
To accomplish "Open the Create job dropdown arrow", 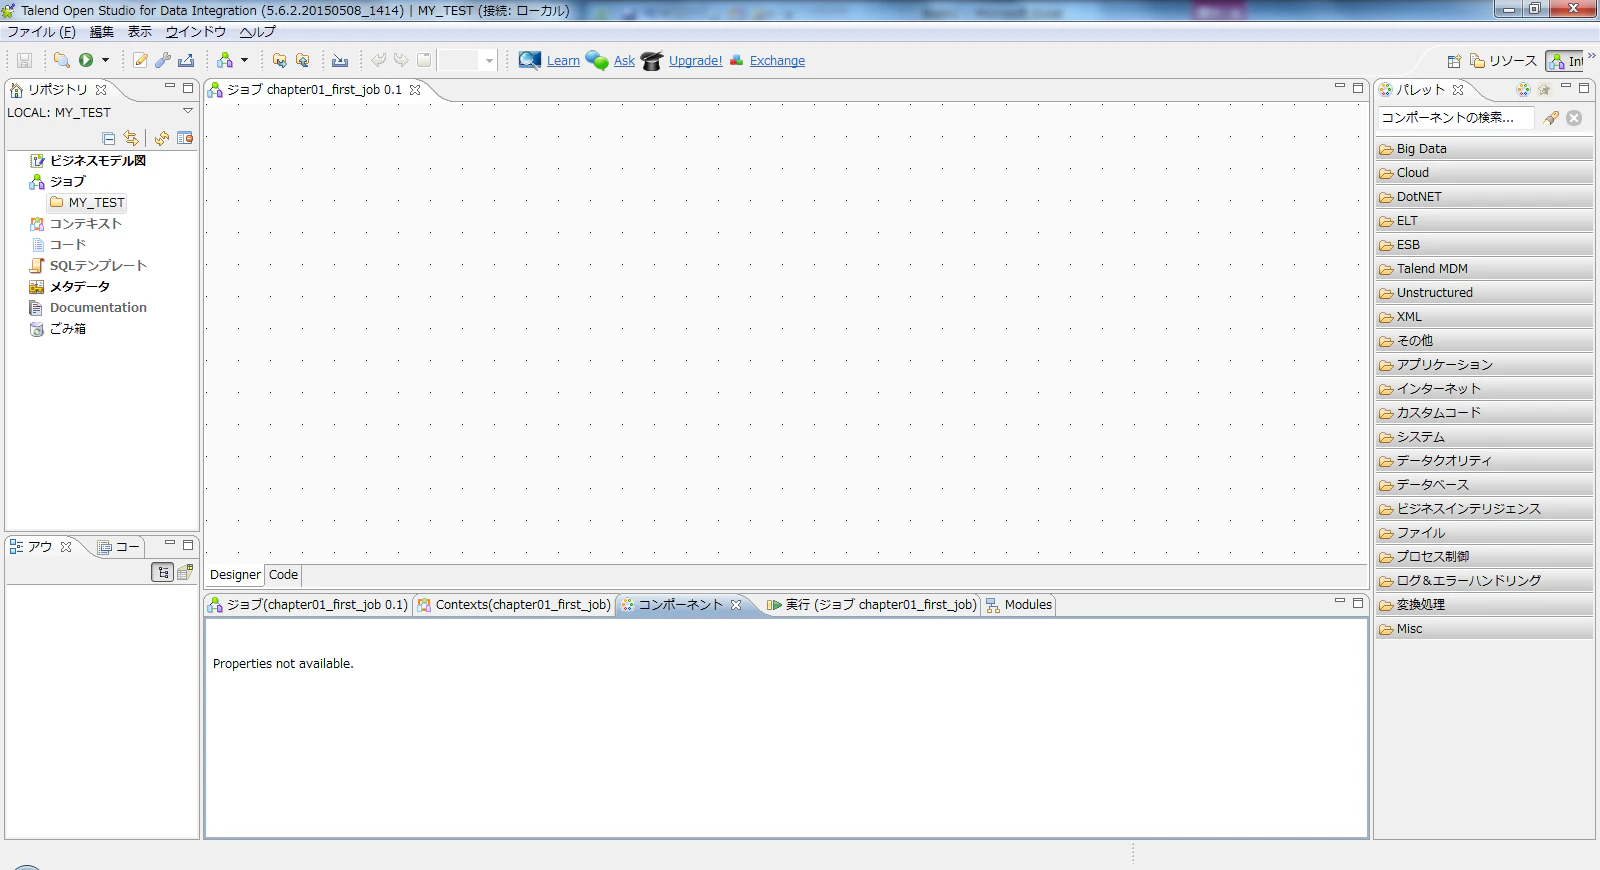I will (244, 60).
